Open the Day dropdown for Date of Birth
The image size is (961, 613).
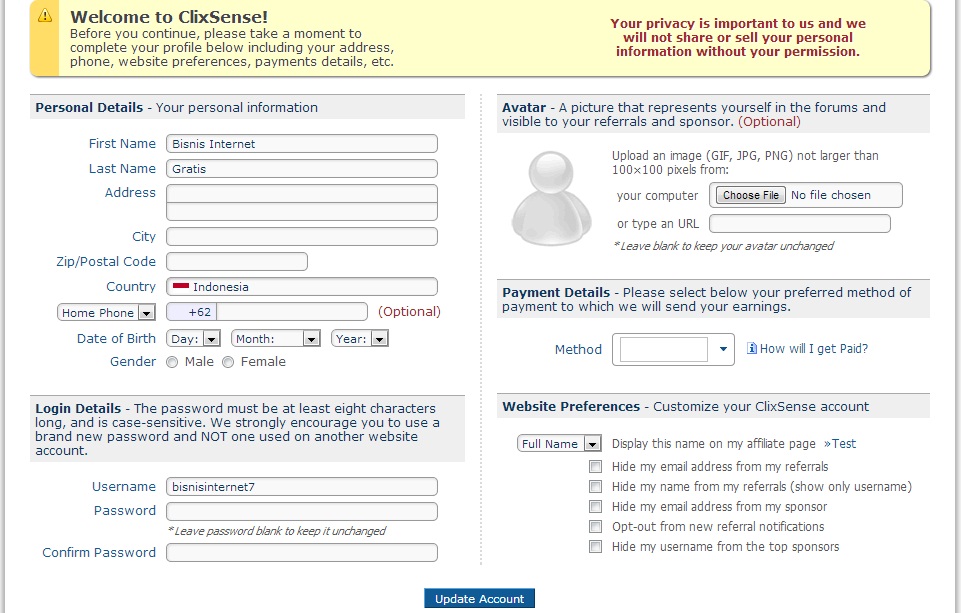193,338
